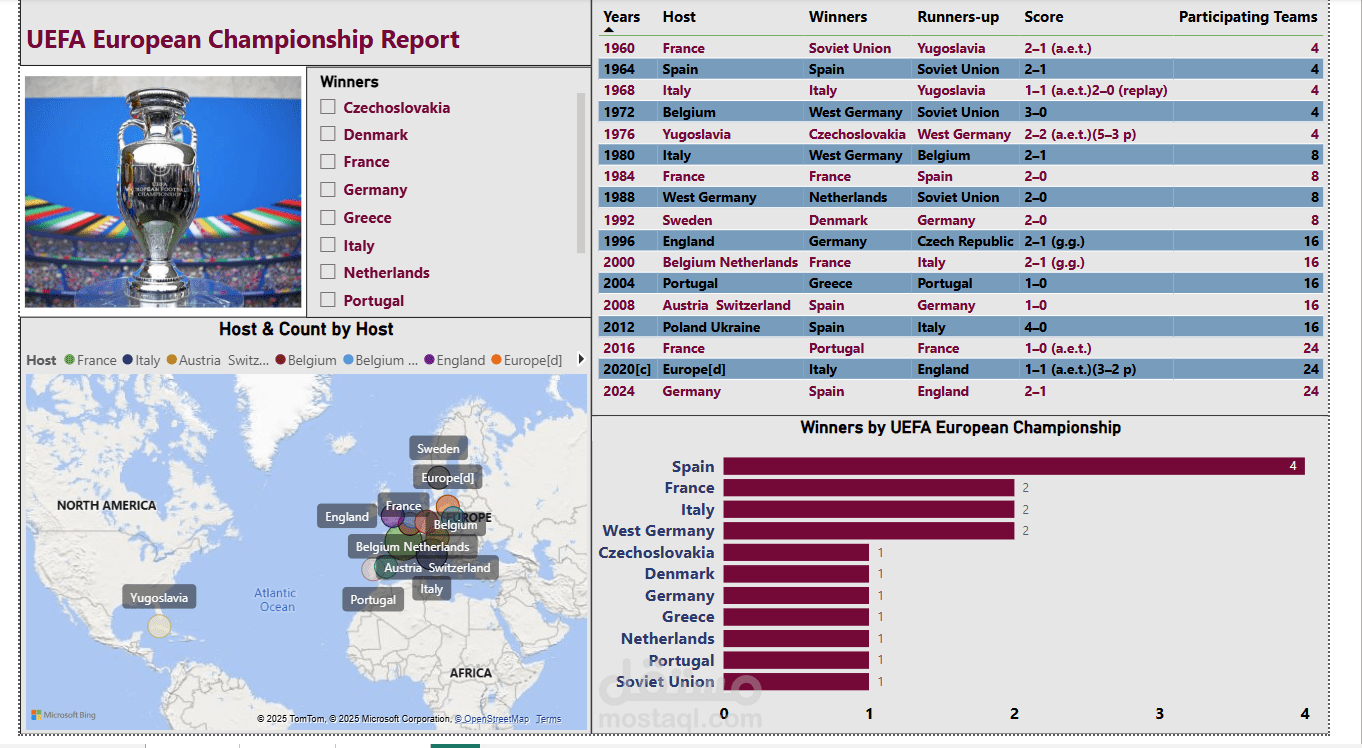
Task: Click the Belgium Netherlands map label
Action: pyautogui.click(x=412, y=547)
